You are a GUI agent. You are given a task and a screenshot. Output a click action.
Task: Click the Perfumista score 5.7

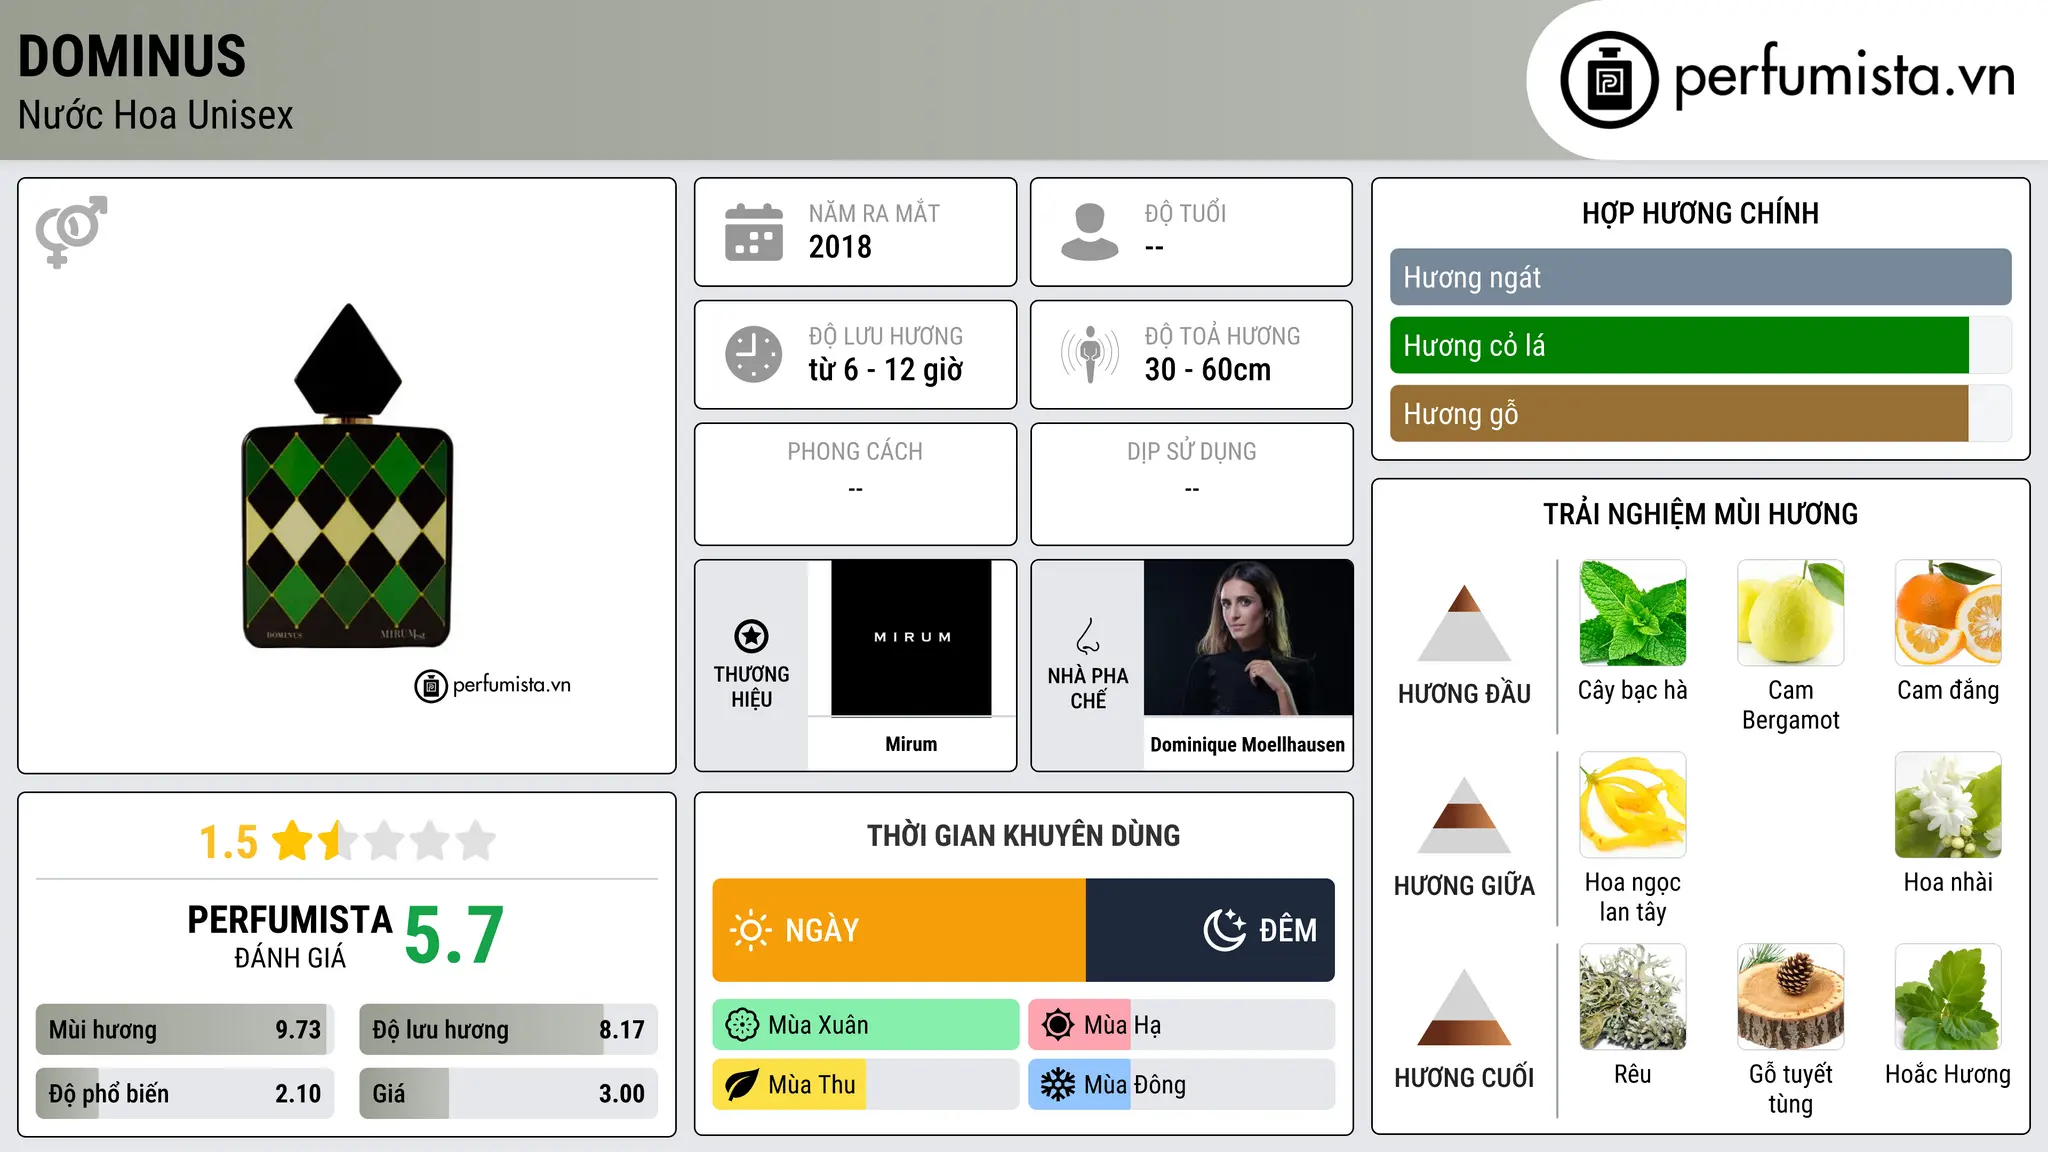[454, 936]
